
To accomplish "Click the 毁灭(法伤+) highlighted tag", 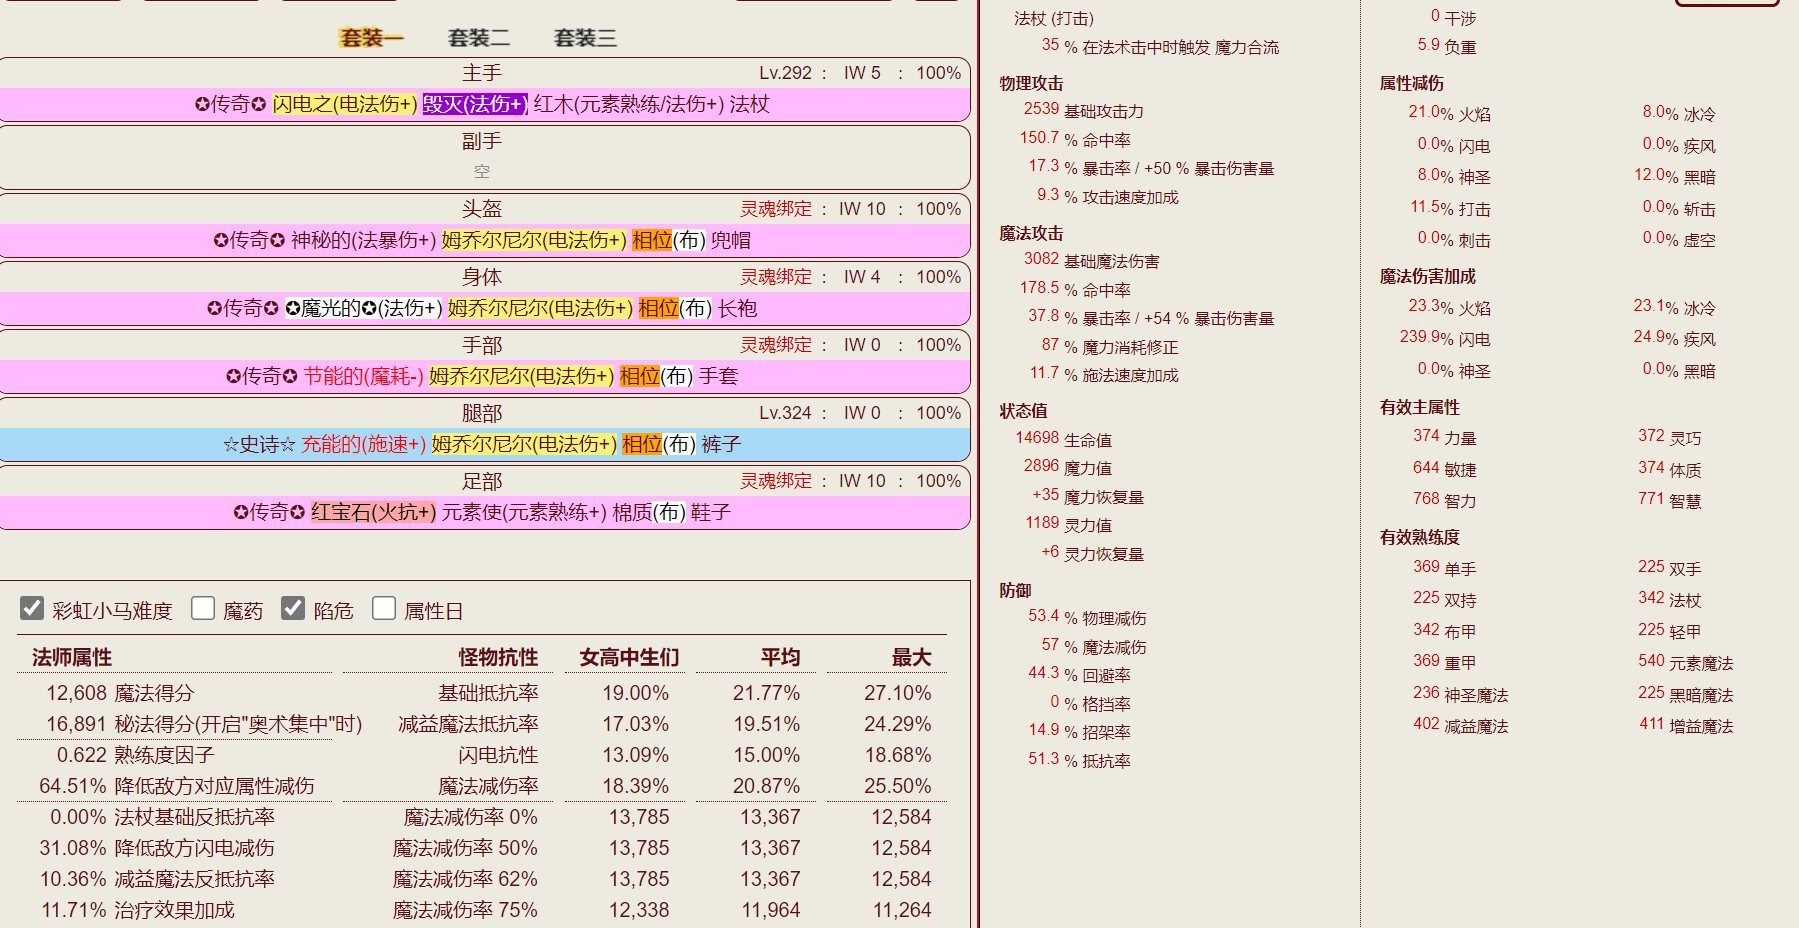I will (475, 104).
